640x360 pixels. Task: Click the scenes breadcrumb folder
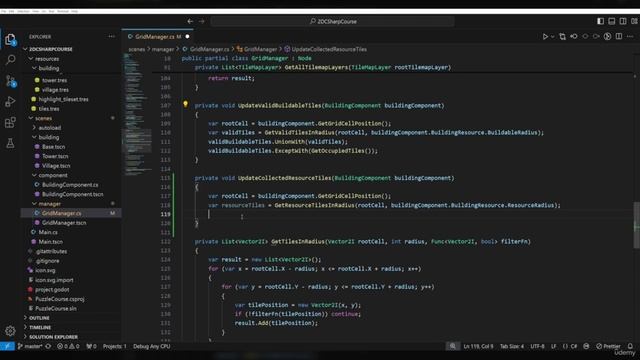coord(137,49)
